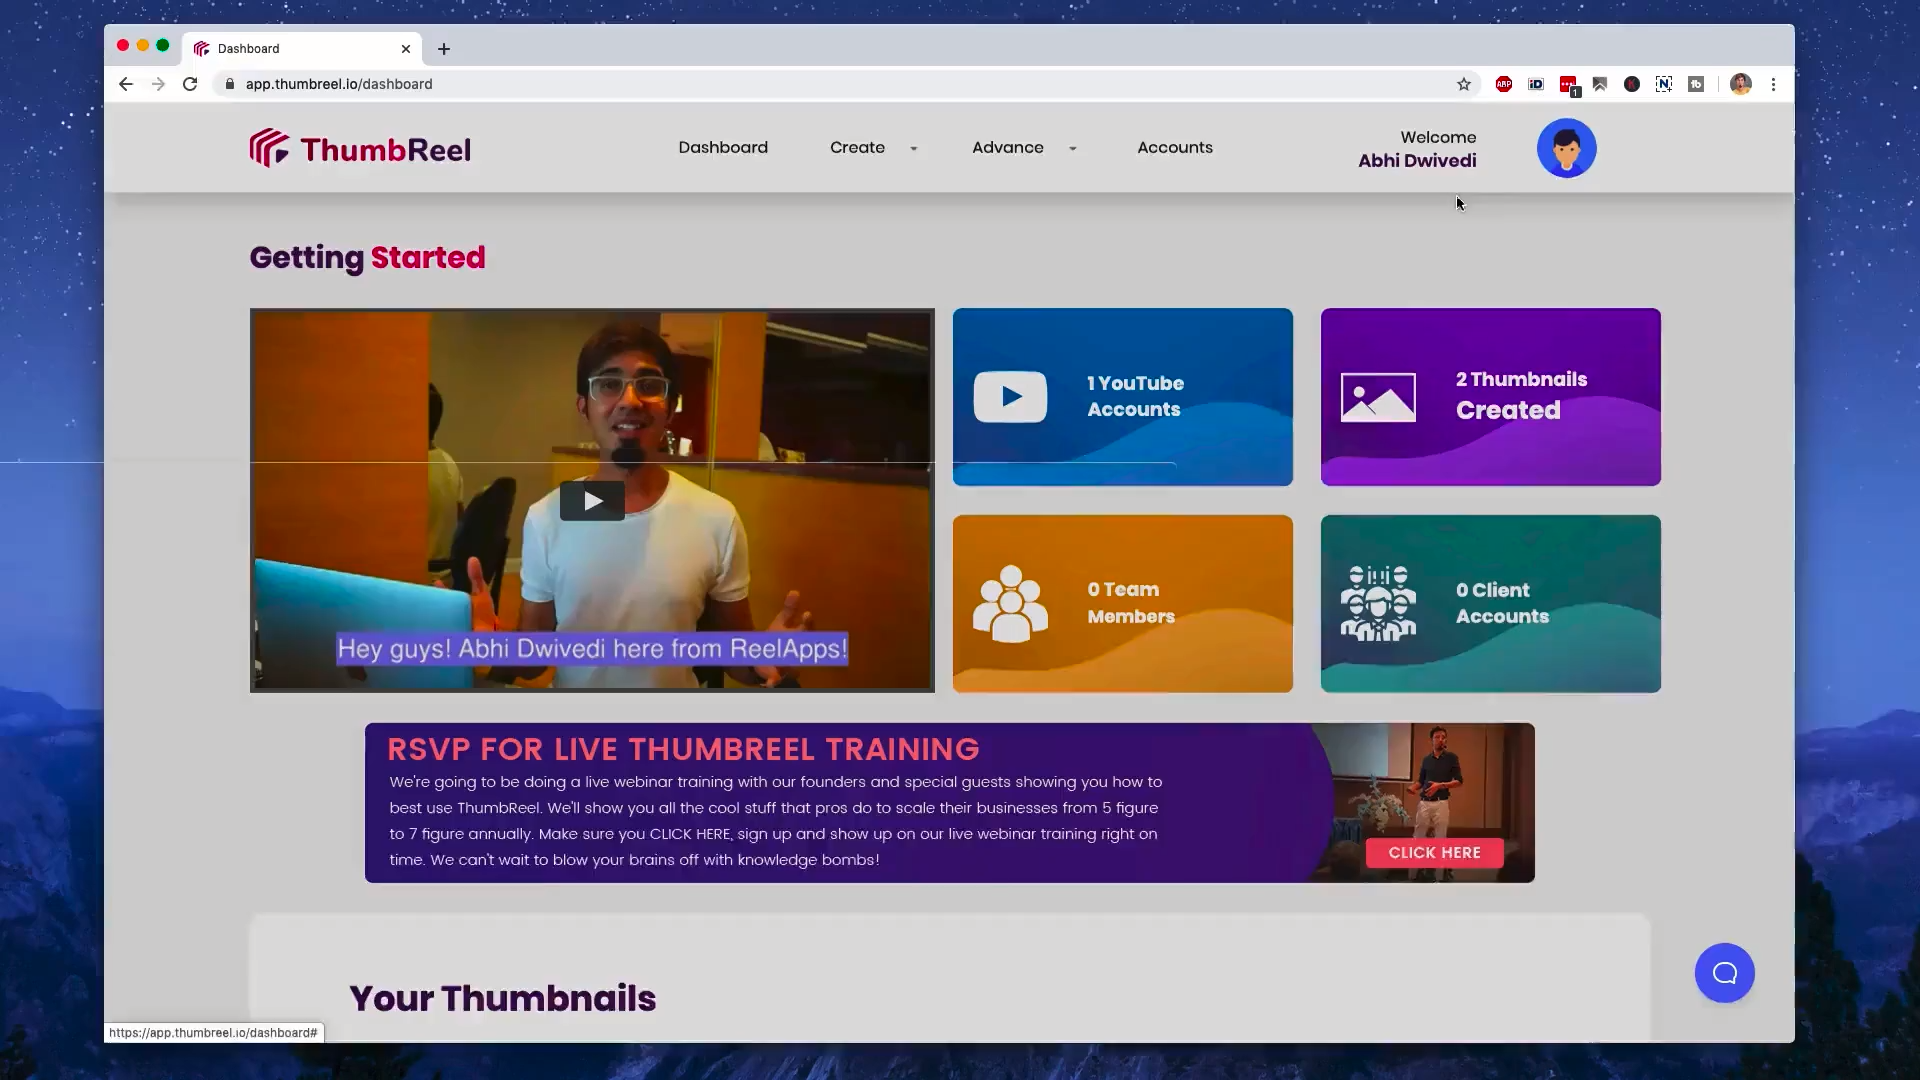Open the ID extension icon

pos(1536,84)
